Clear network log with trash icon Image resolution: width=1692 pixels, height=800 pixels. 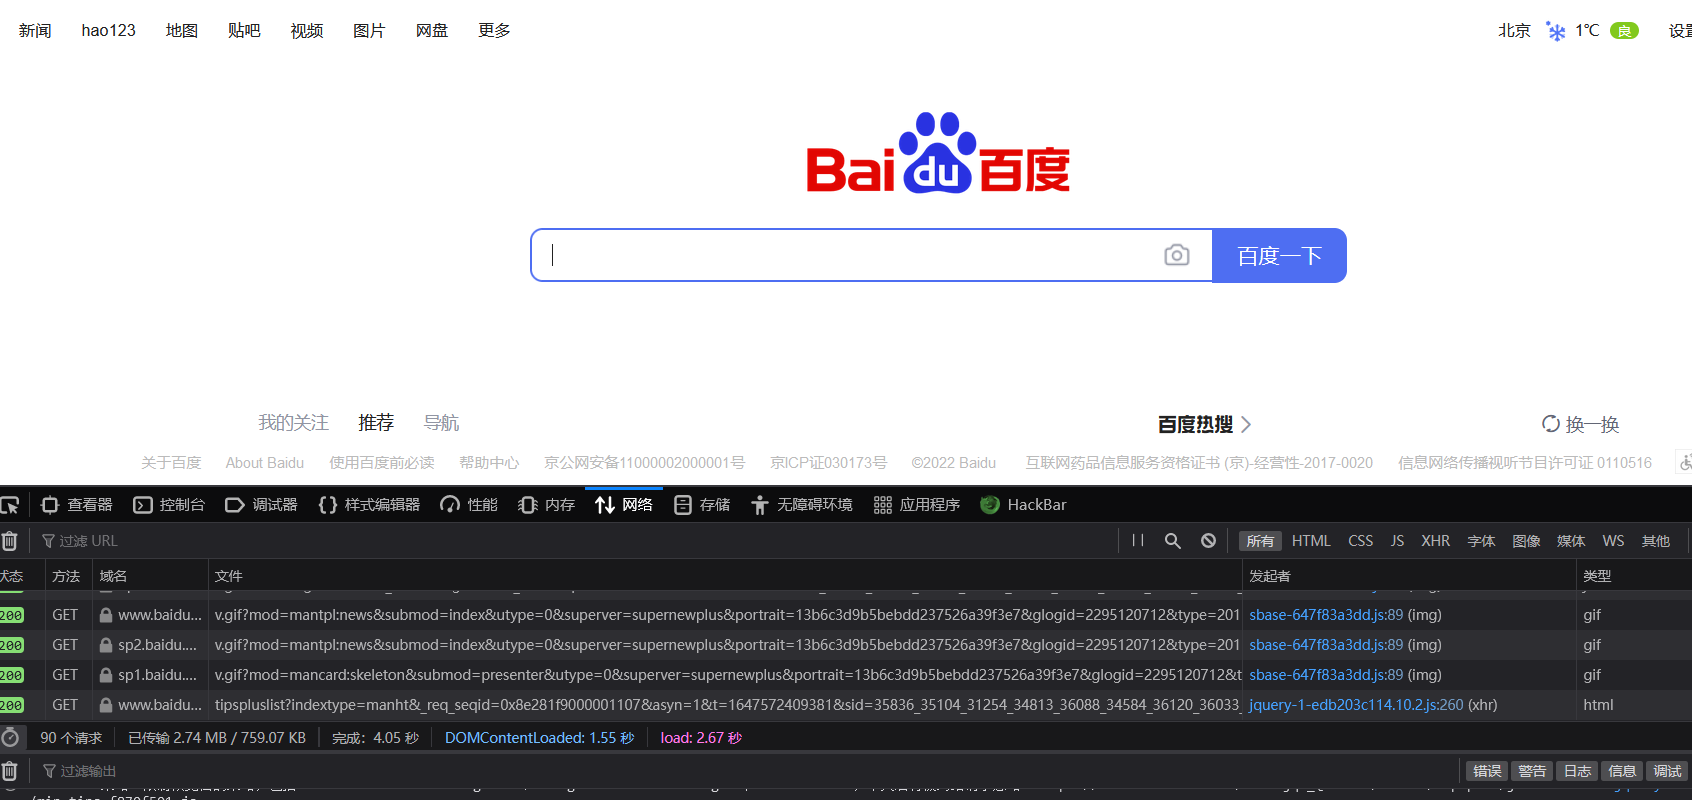pos(9,541)
